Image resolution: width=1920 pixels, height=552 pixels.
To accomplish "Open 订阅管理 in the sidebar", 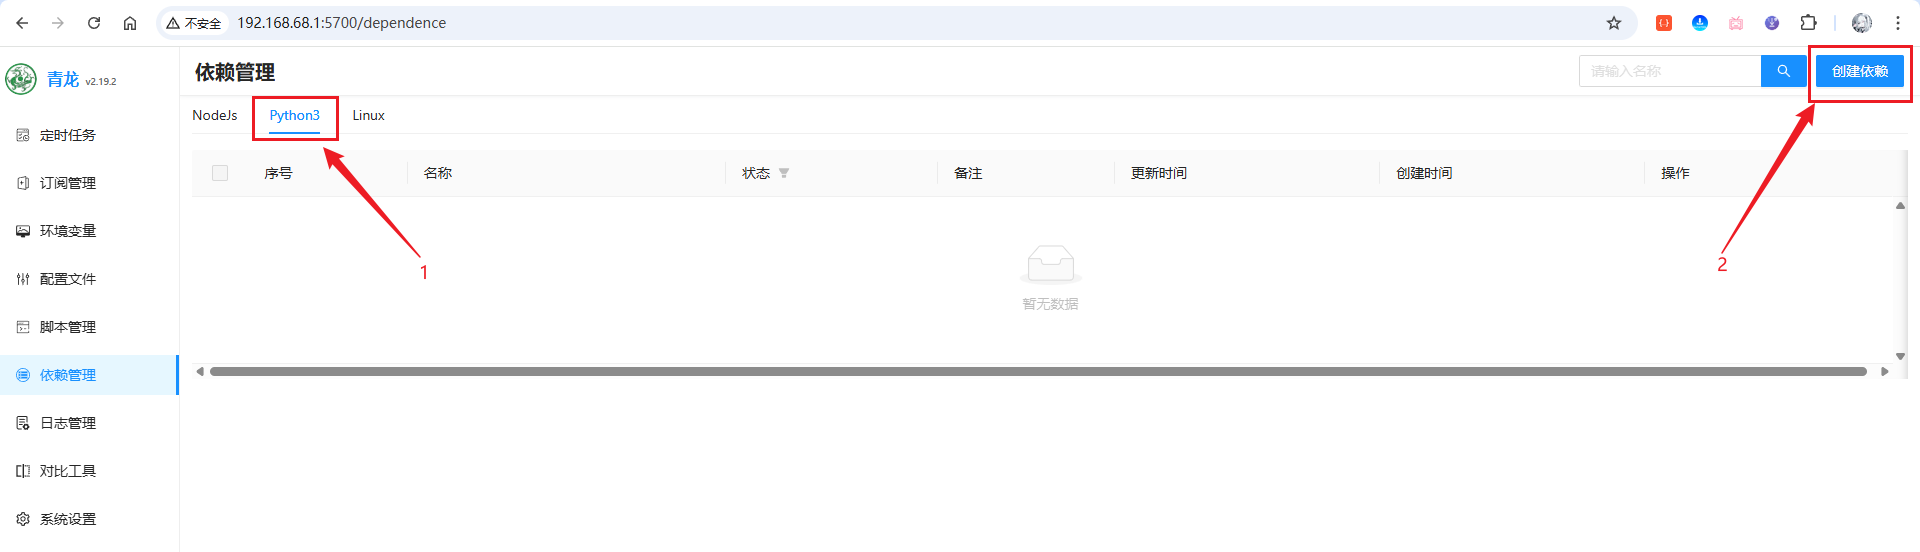I will coord(67,183).
